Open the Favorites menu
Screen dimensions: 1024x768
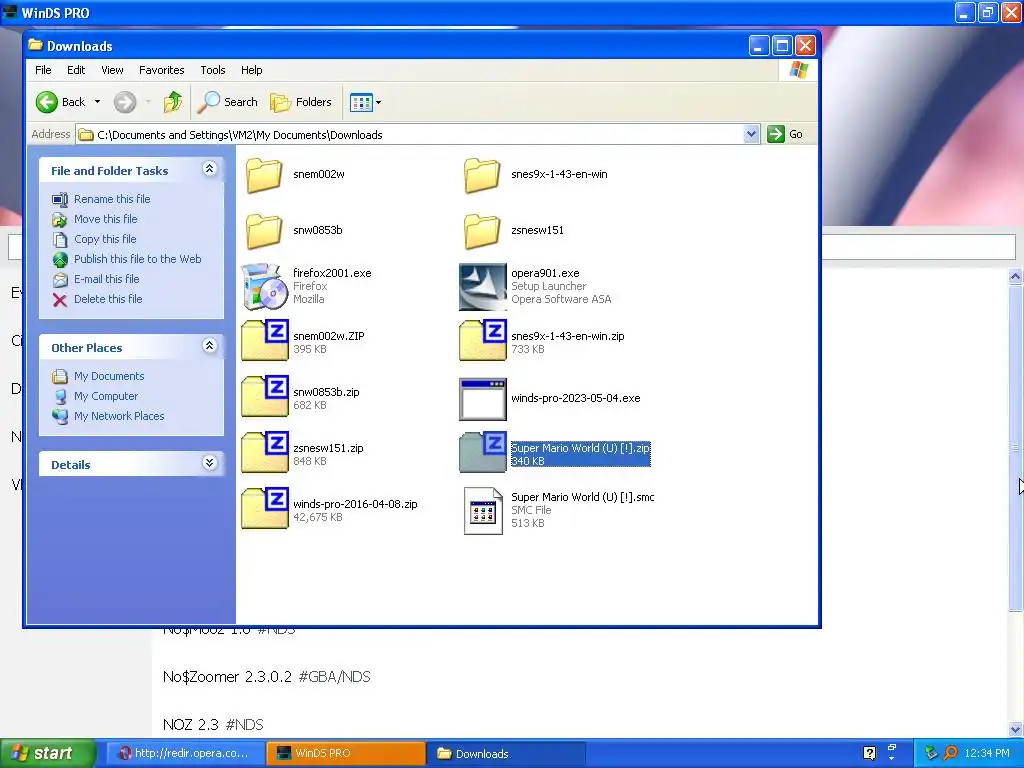coord(161,70)
